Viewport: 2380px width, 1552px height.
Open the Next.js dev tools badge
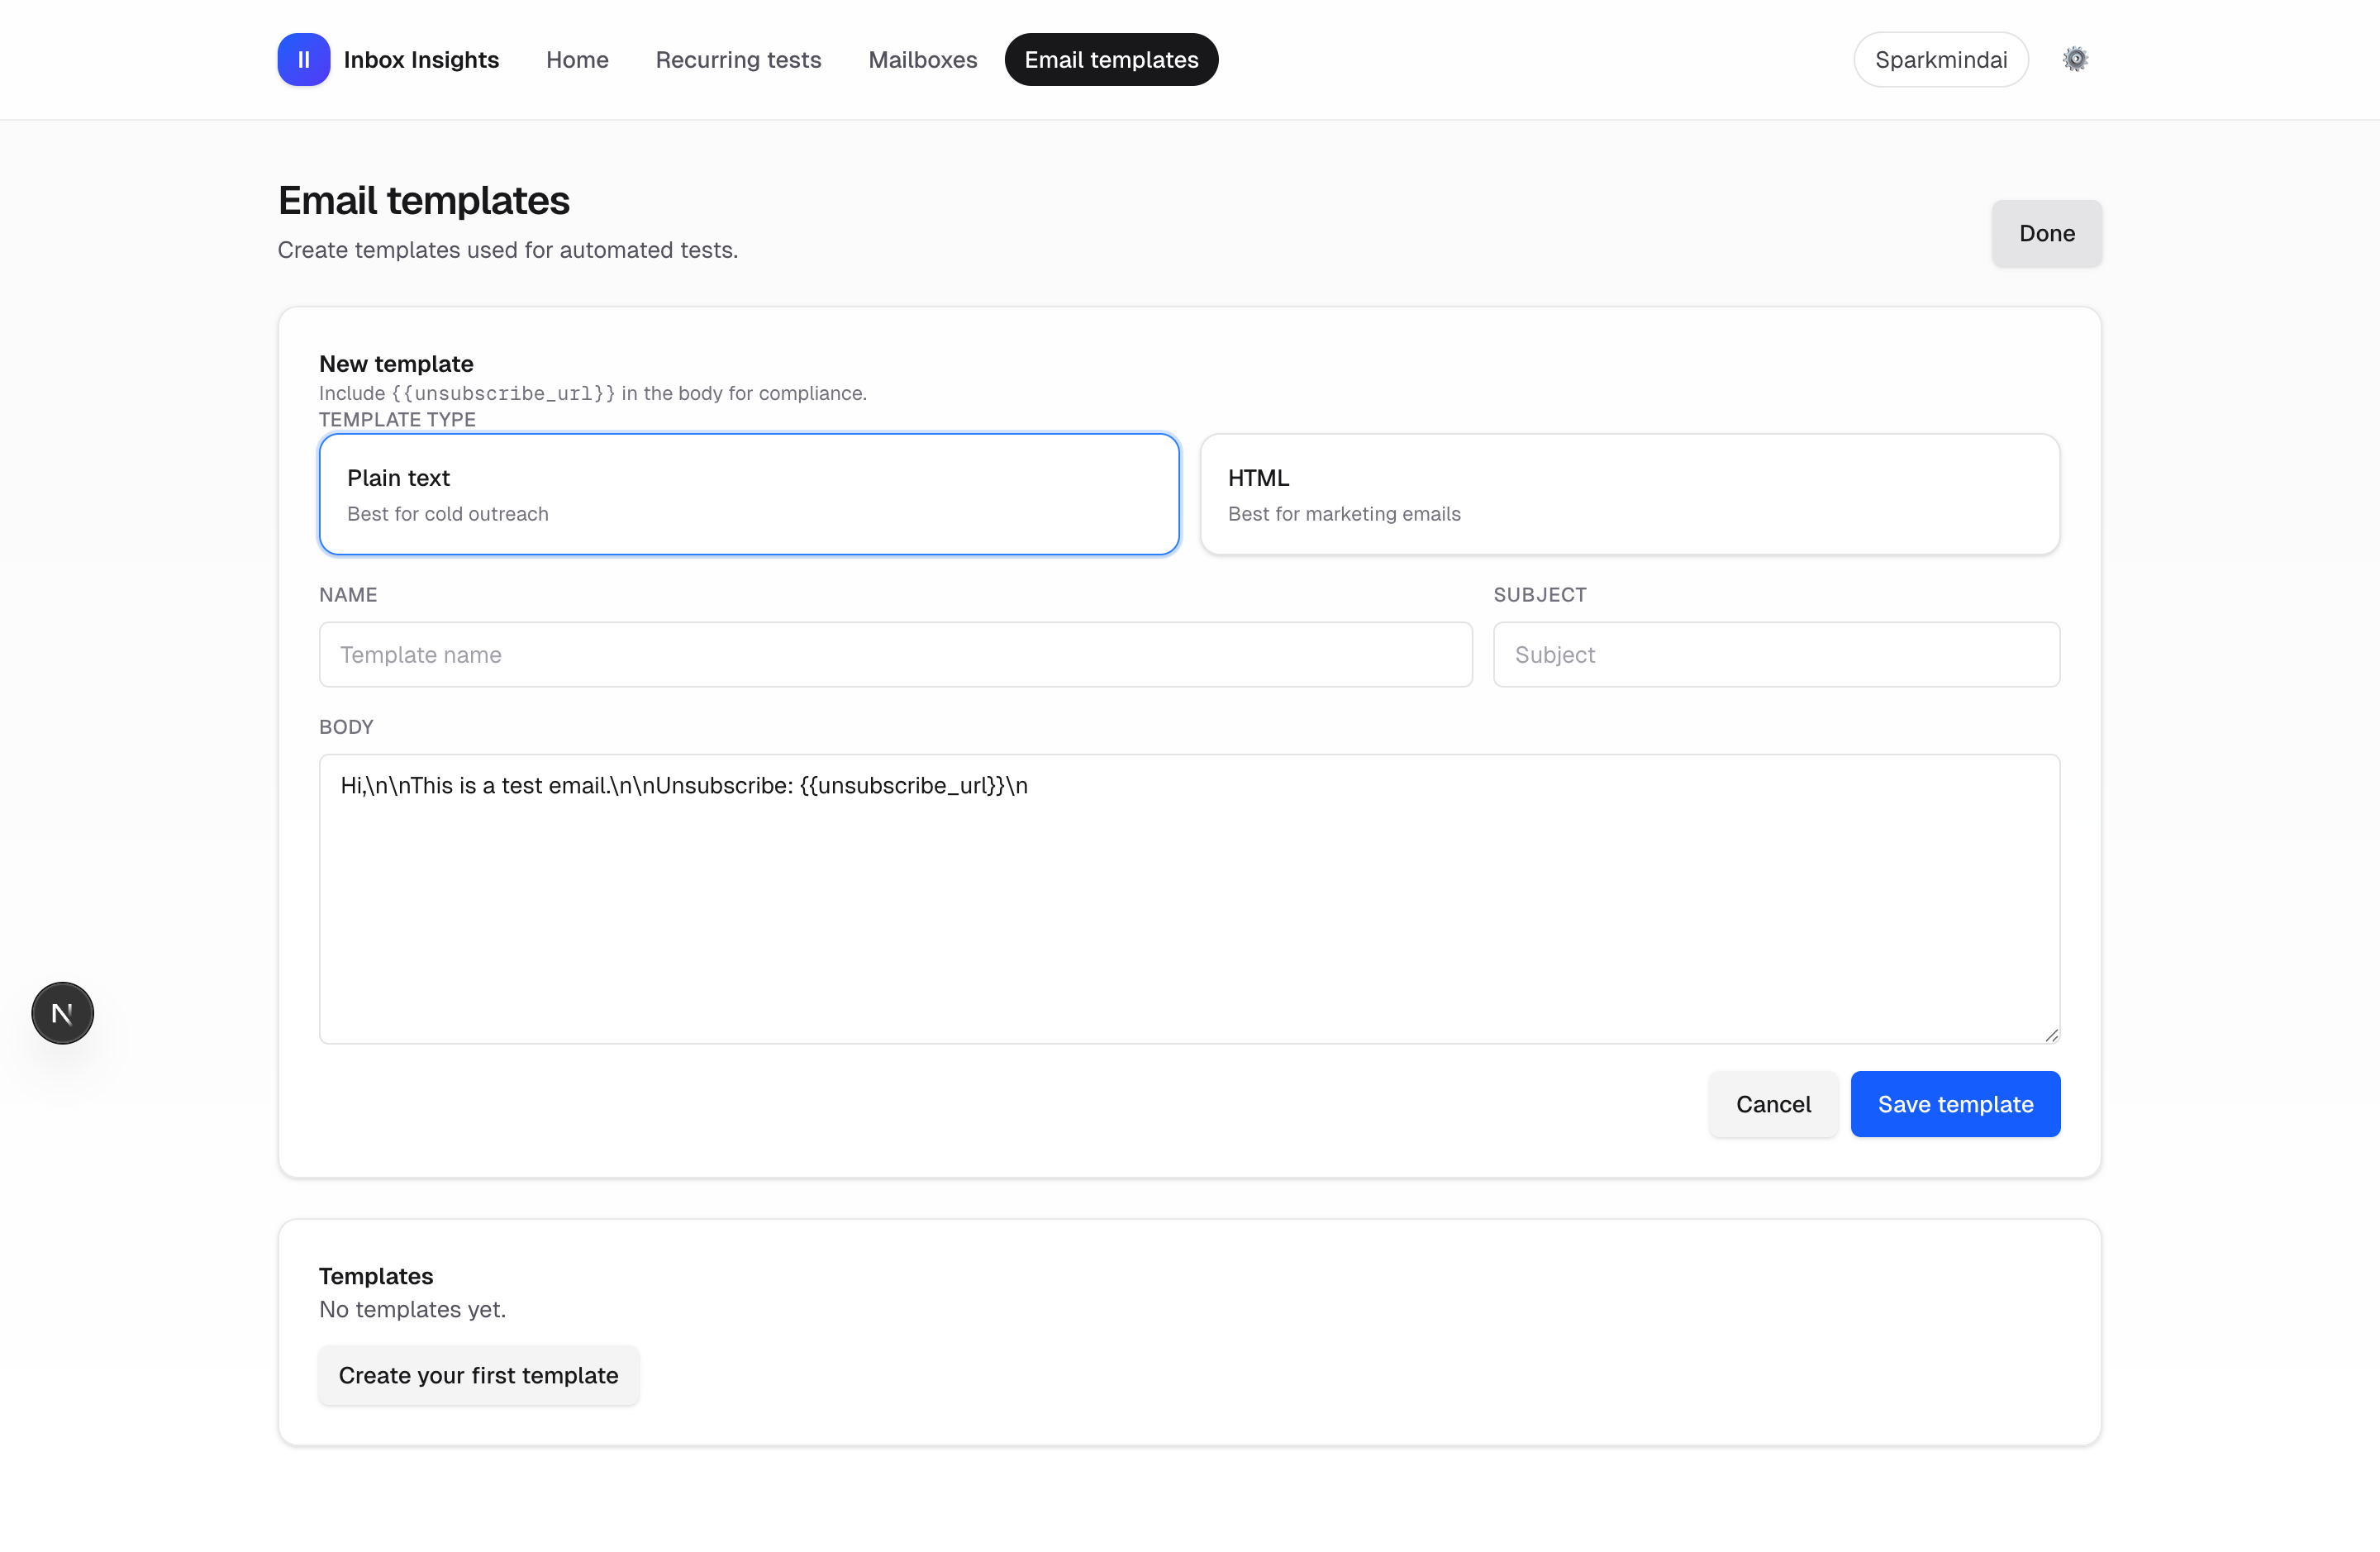click(x=62, y=1013)
